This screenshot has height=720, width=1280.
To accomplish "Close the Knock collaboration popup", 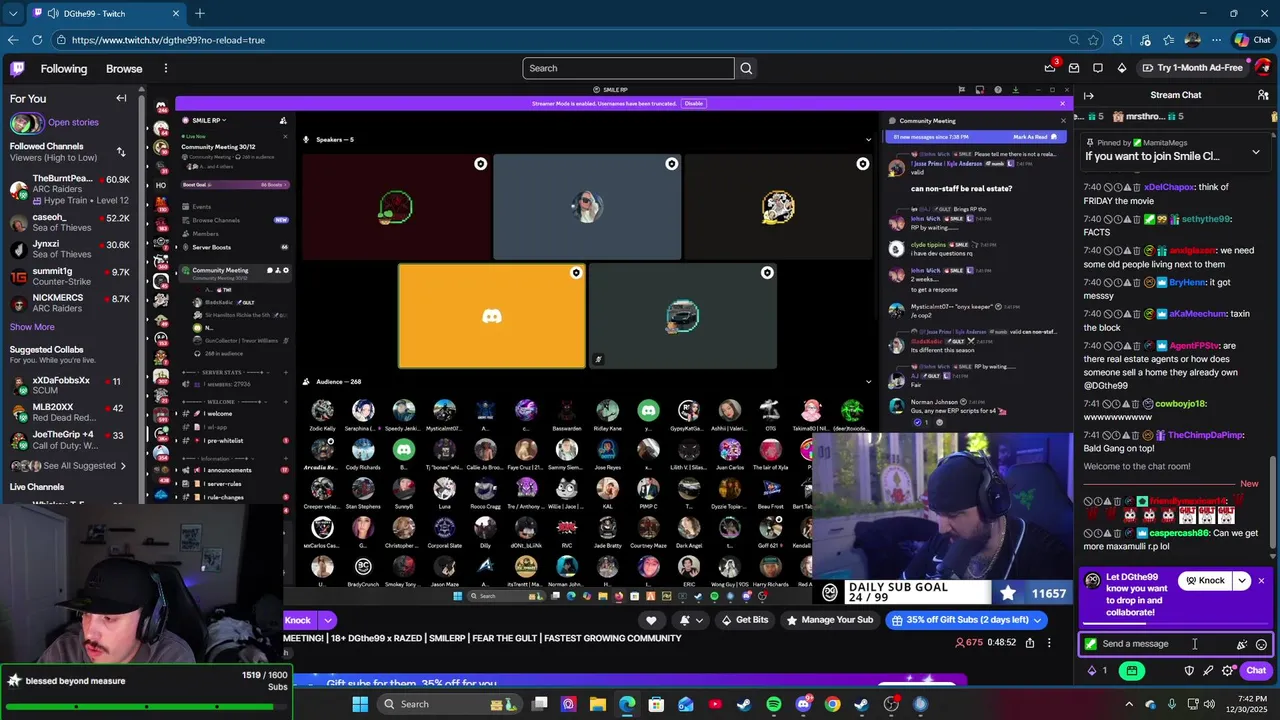I will point(1261,581).
